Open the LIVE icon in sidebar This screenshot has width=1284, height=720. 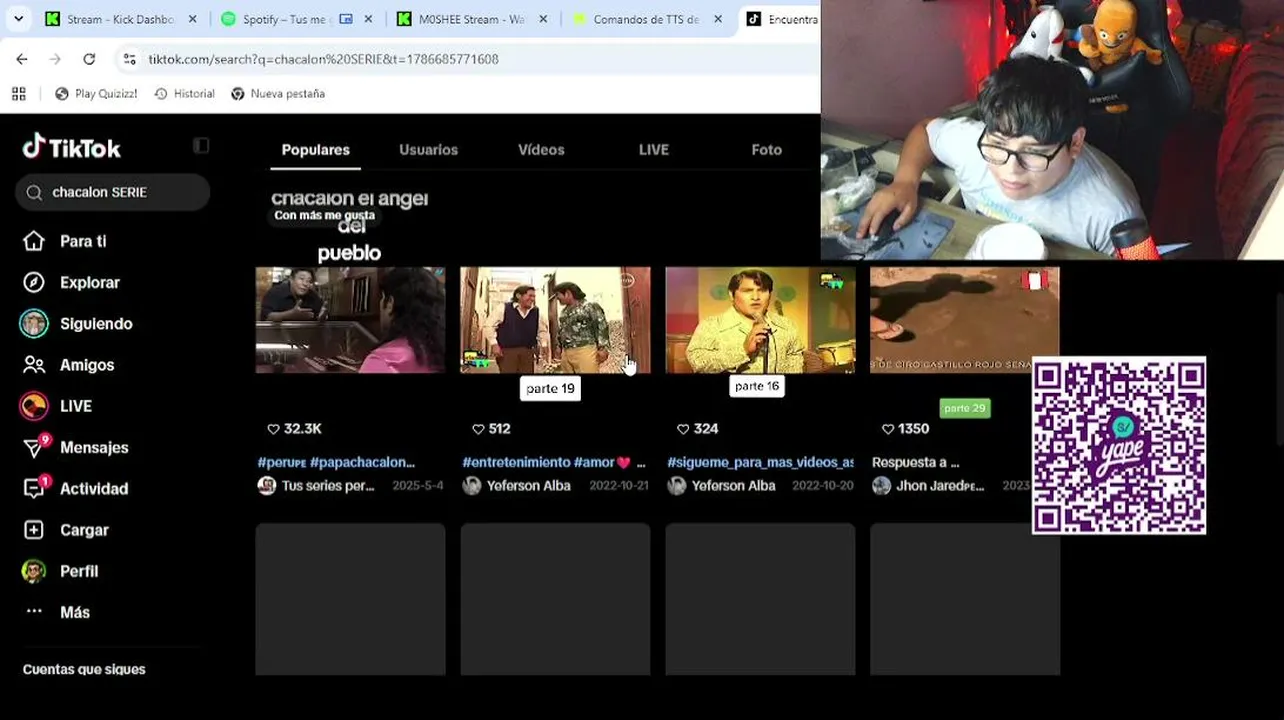tap(34, 406)
